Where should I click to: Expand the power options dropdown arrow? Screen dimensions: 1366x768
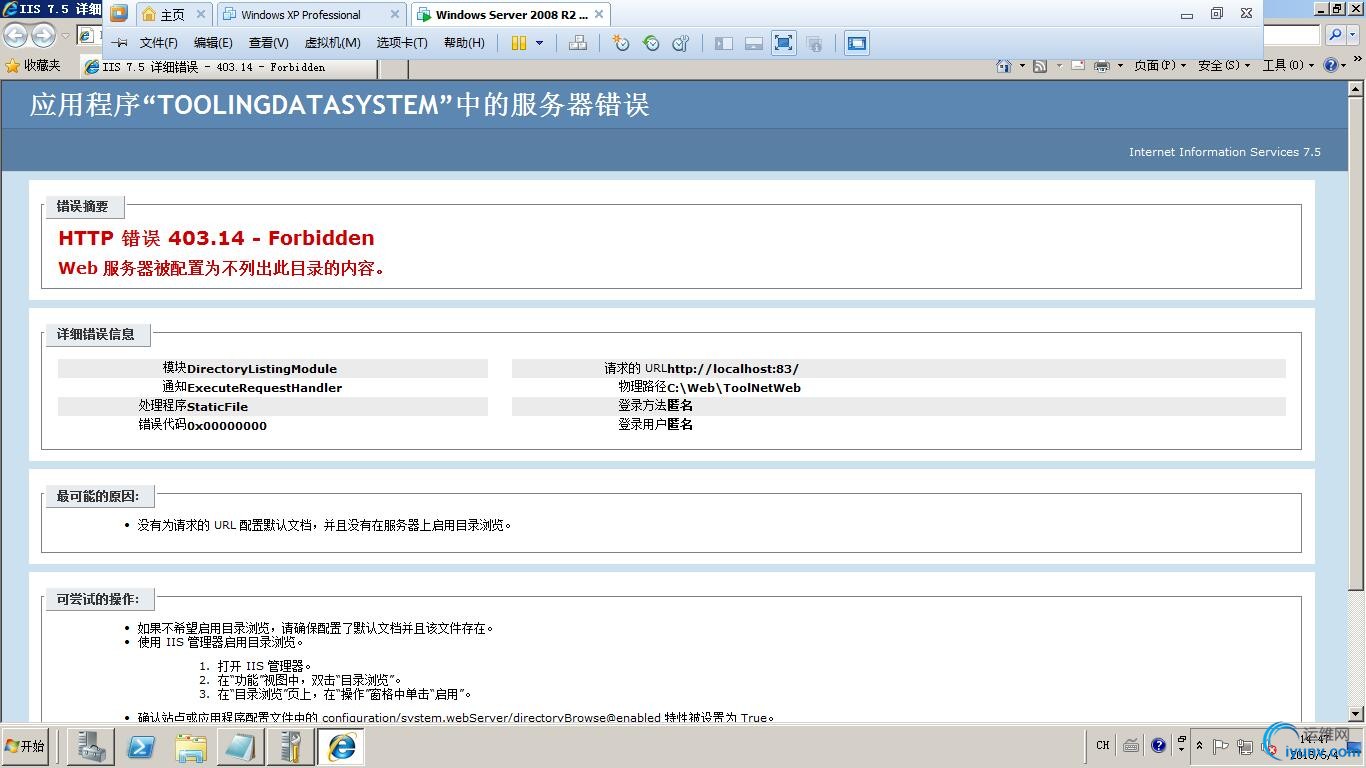tap(539, 43)
